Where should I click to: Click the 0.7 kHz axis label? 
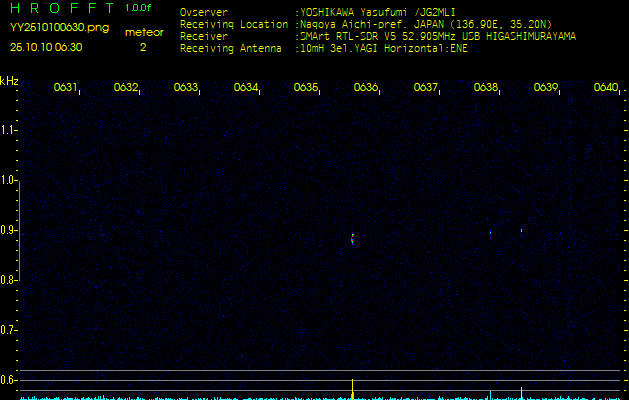click(8, 330)
